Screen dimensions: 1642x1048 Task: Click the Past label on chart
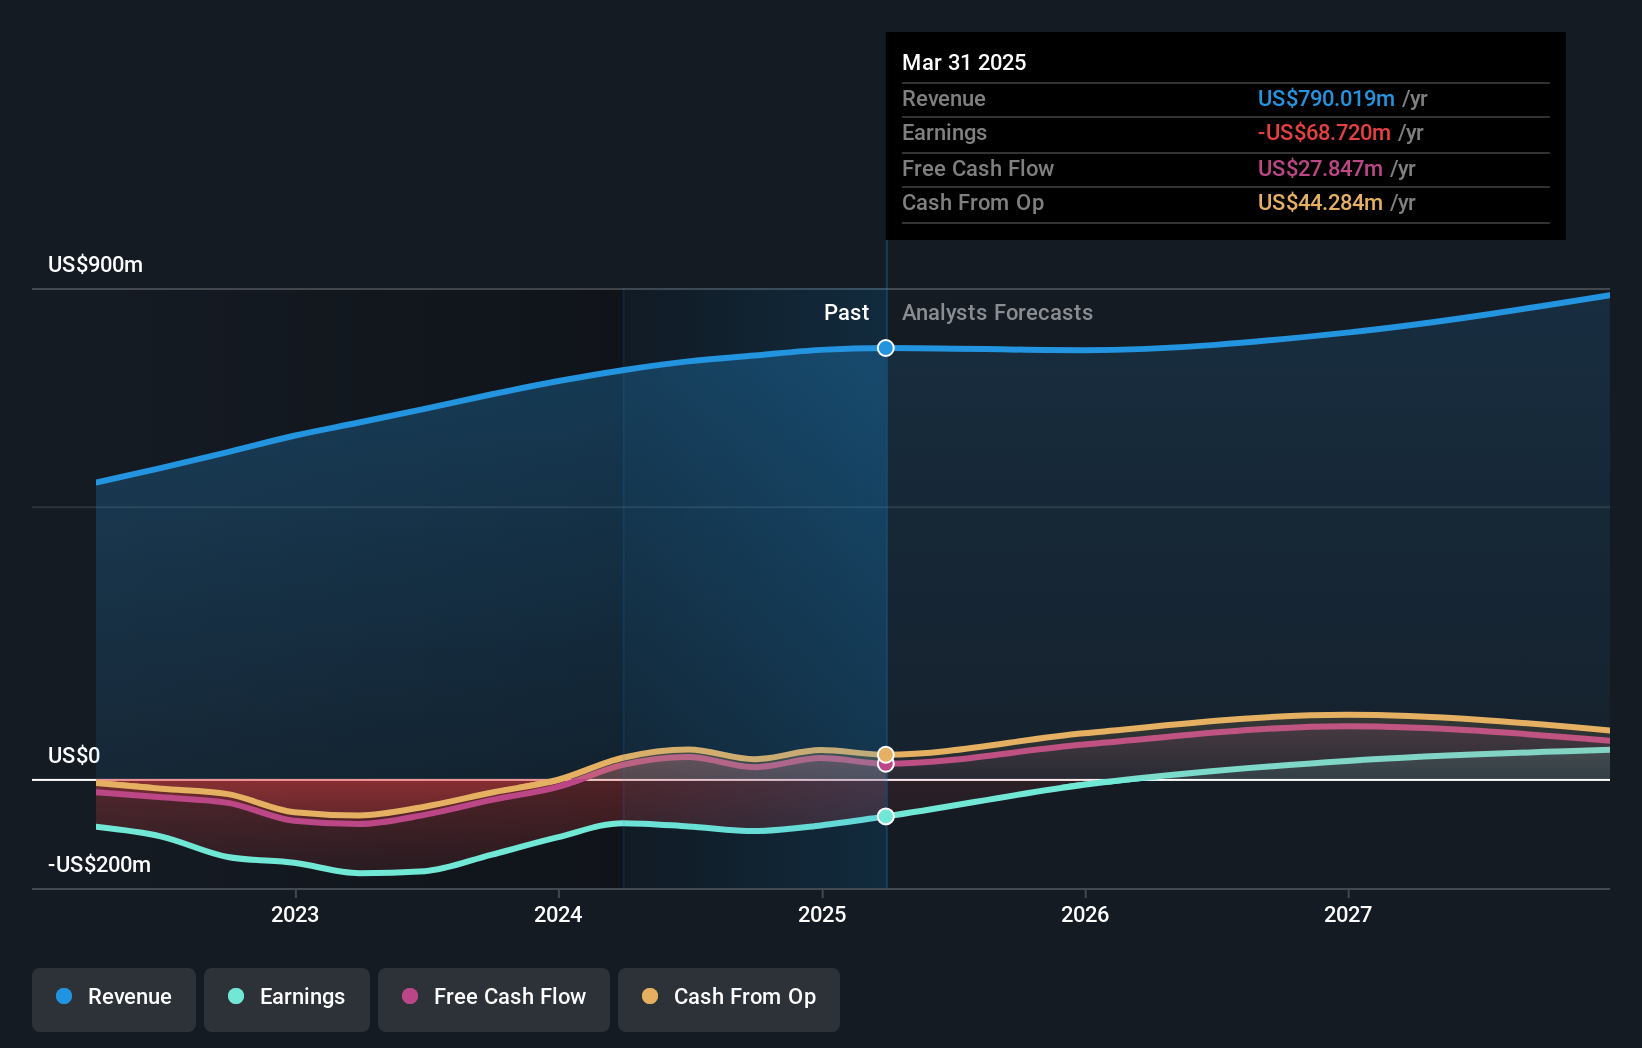tap(846, 312)
